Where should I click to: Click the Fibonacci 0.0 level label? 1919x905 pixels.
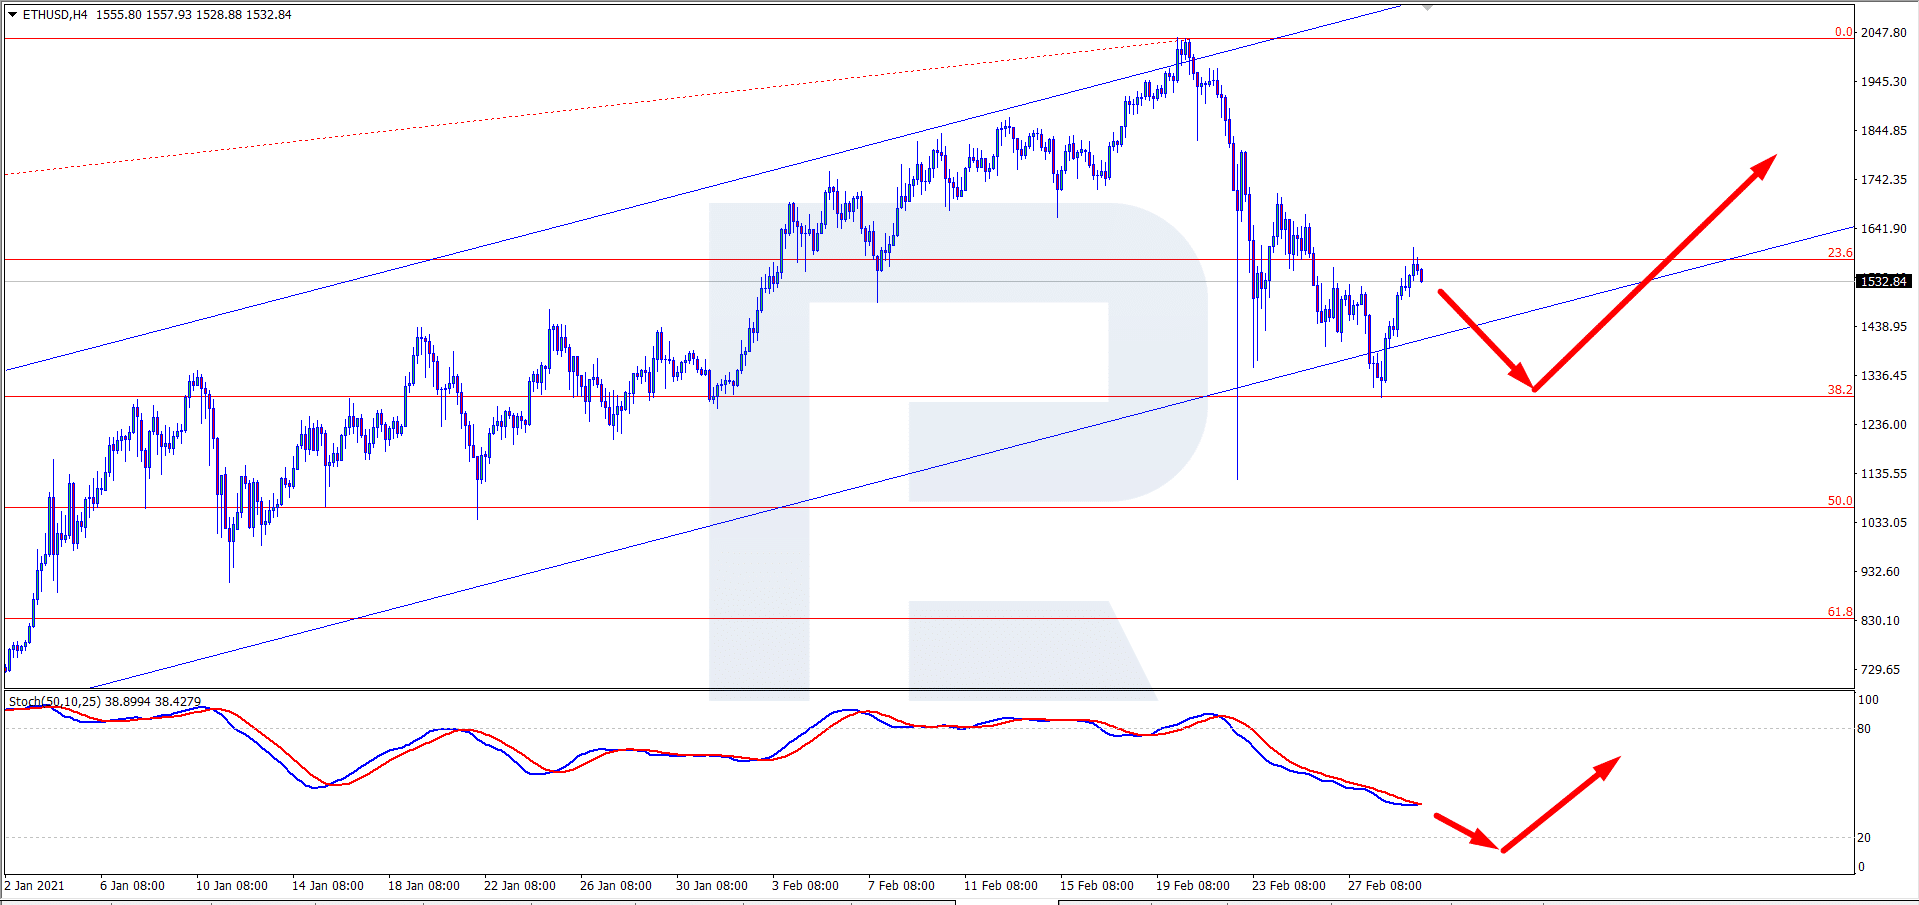point(1843,32)
